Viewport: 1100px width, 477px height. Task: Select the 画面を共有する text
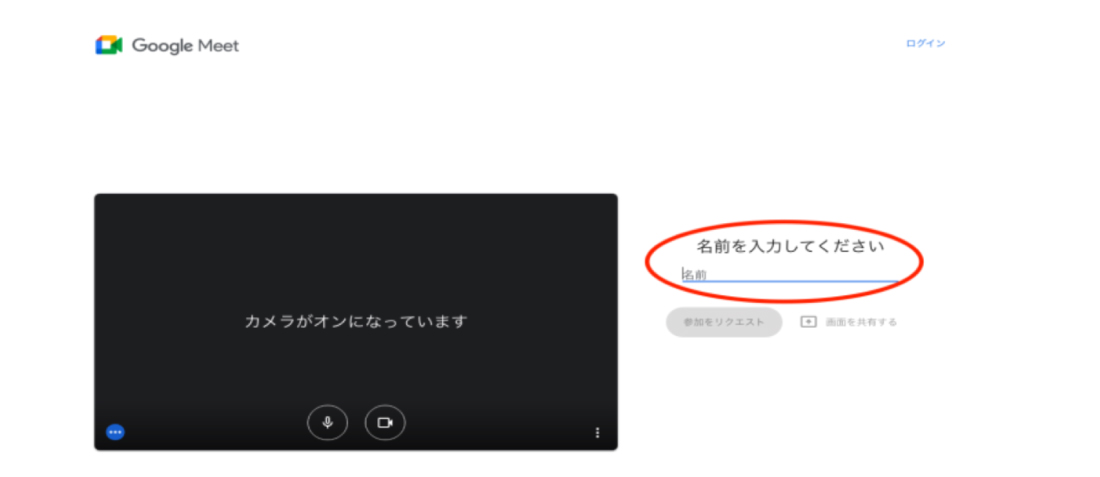tap(861, 323)
